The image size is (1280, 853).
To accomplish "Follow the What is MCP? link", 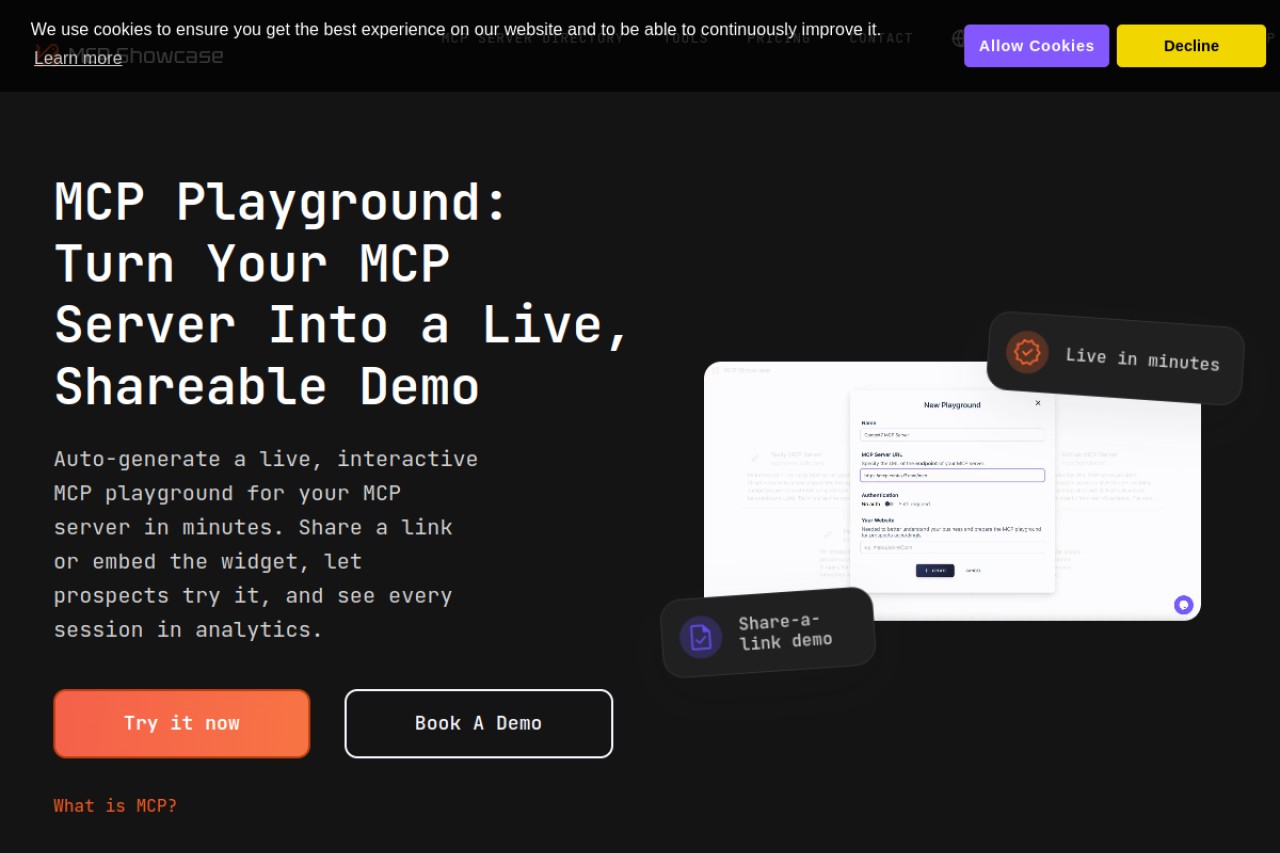I will pos(115,806).
